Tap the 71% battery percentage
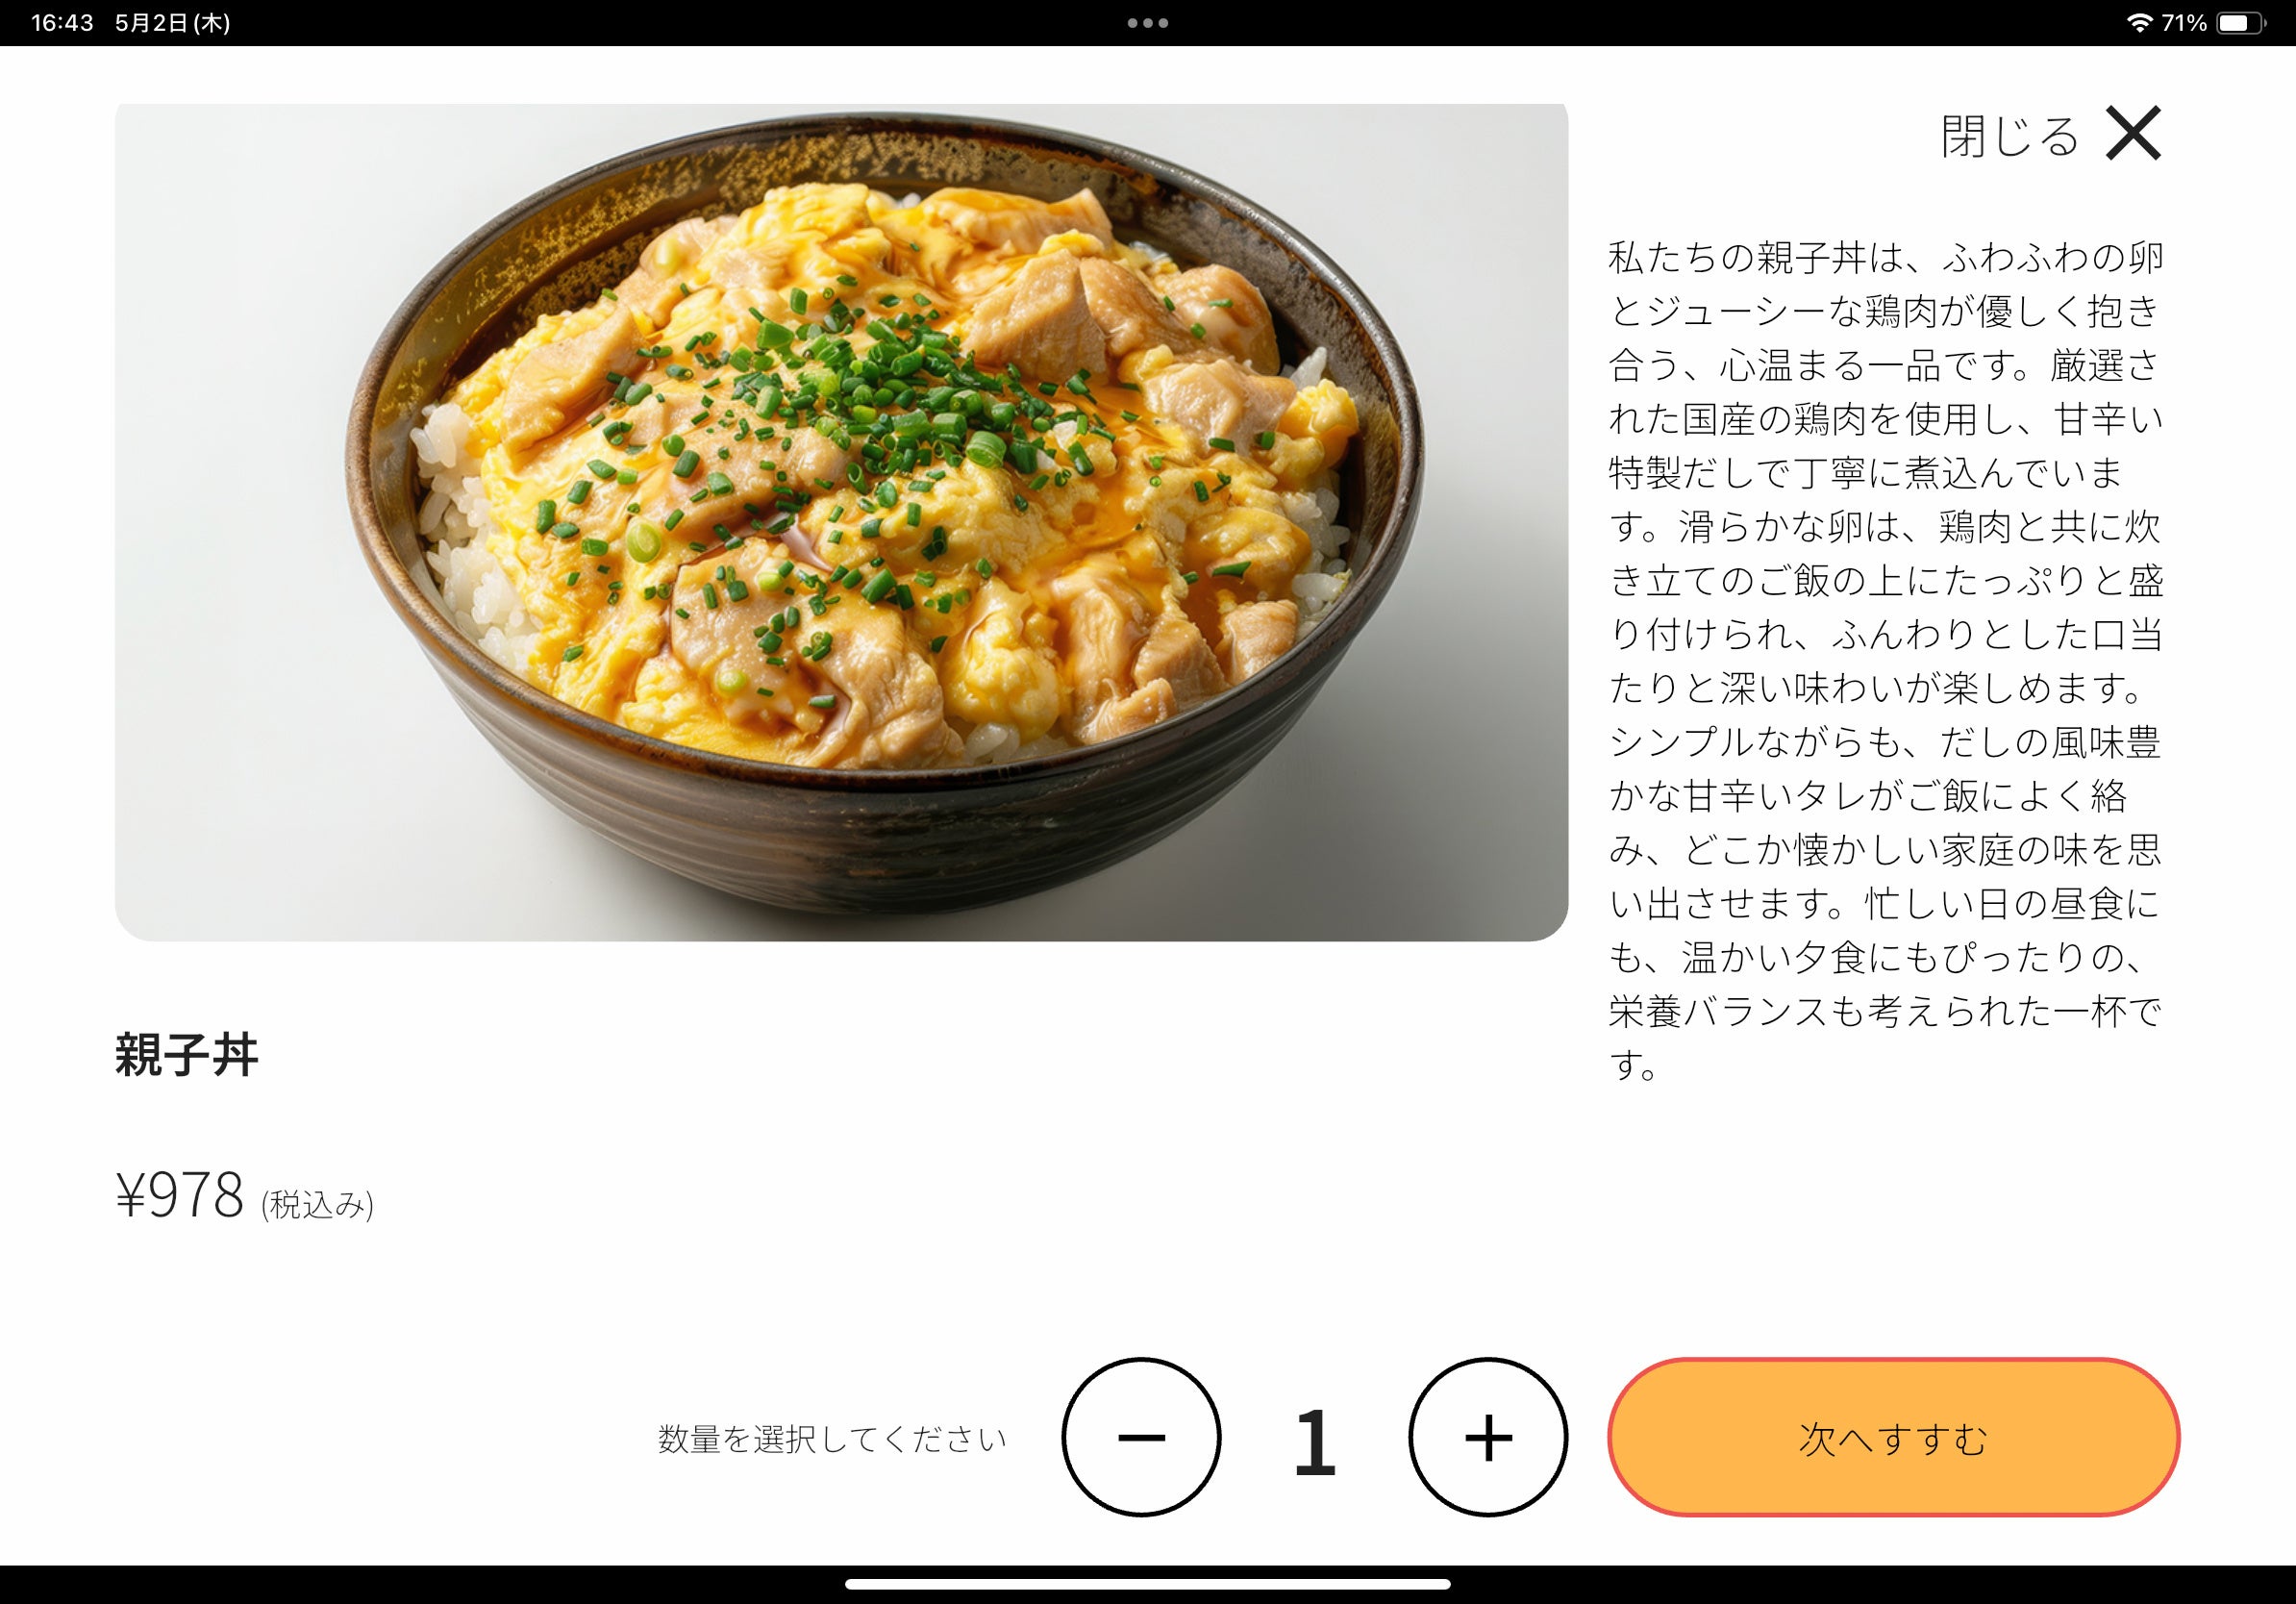 pos(2184,22)
